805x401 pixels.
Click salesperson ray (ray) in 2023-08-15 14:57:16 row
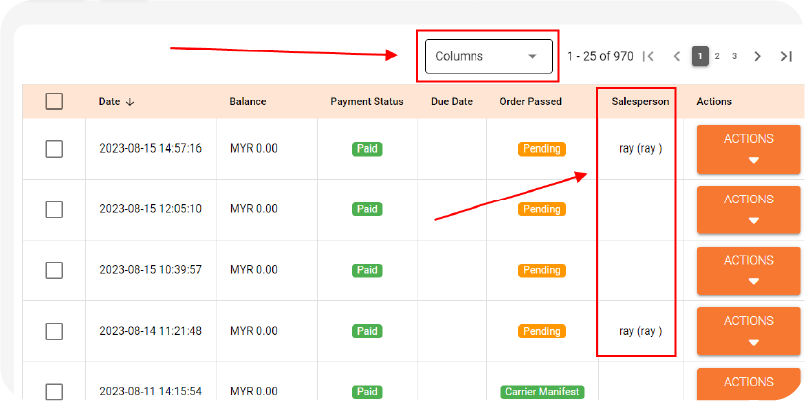point(641,149)
